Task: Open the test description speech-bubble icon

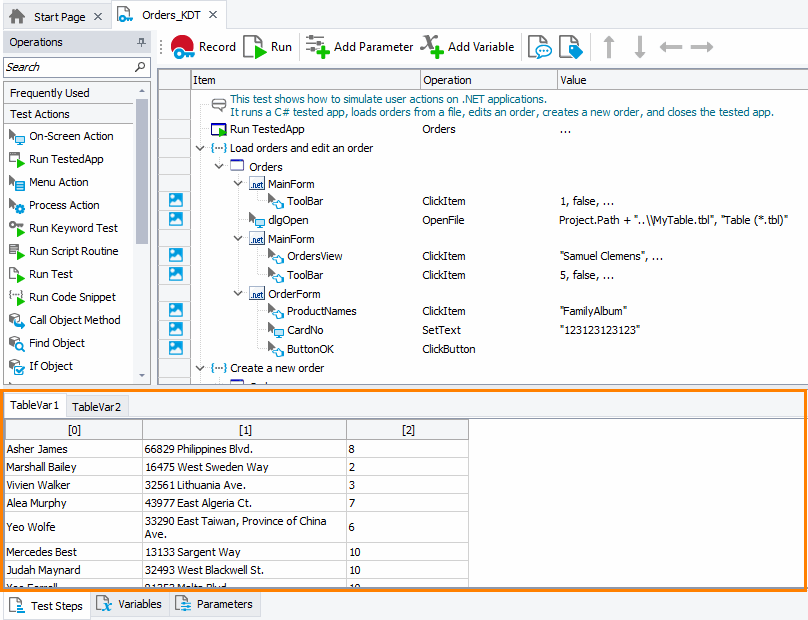Action: (540, 46)
